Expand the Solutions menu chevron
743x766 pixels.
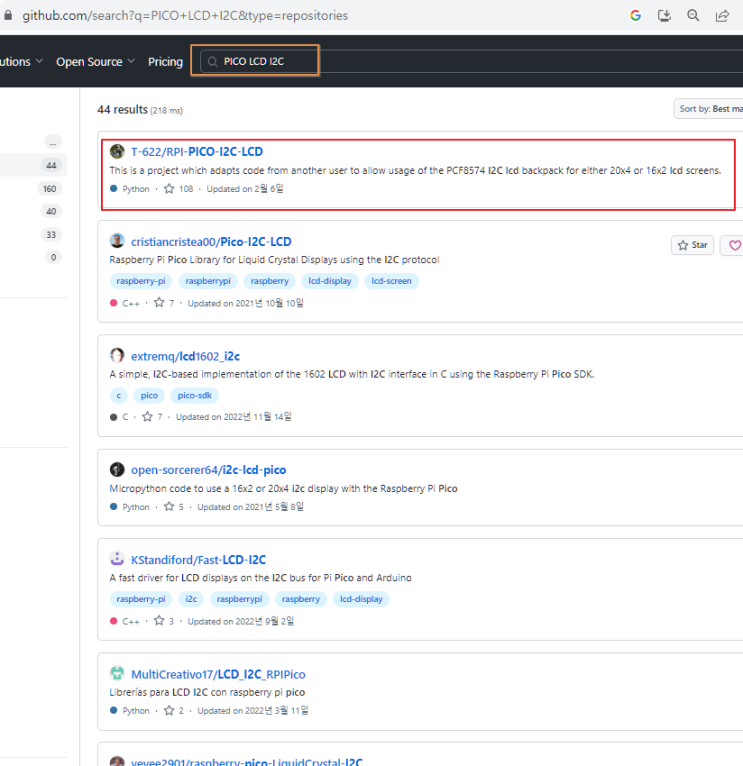tap(40, 61)
